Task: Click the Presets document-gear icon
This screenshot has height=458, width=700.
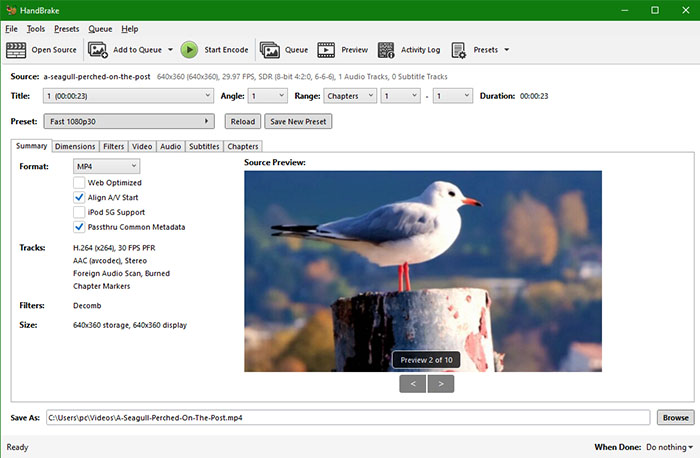Action: point(458,50)
